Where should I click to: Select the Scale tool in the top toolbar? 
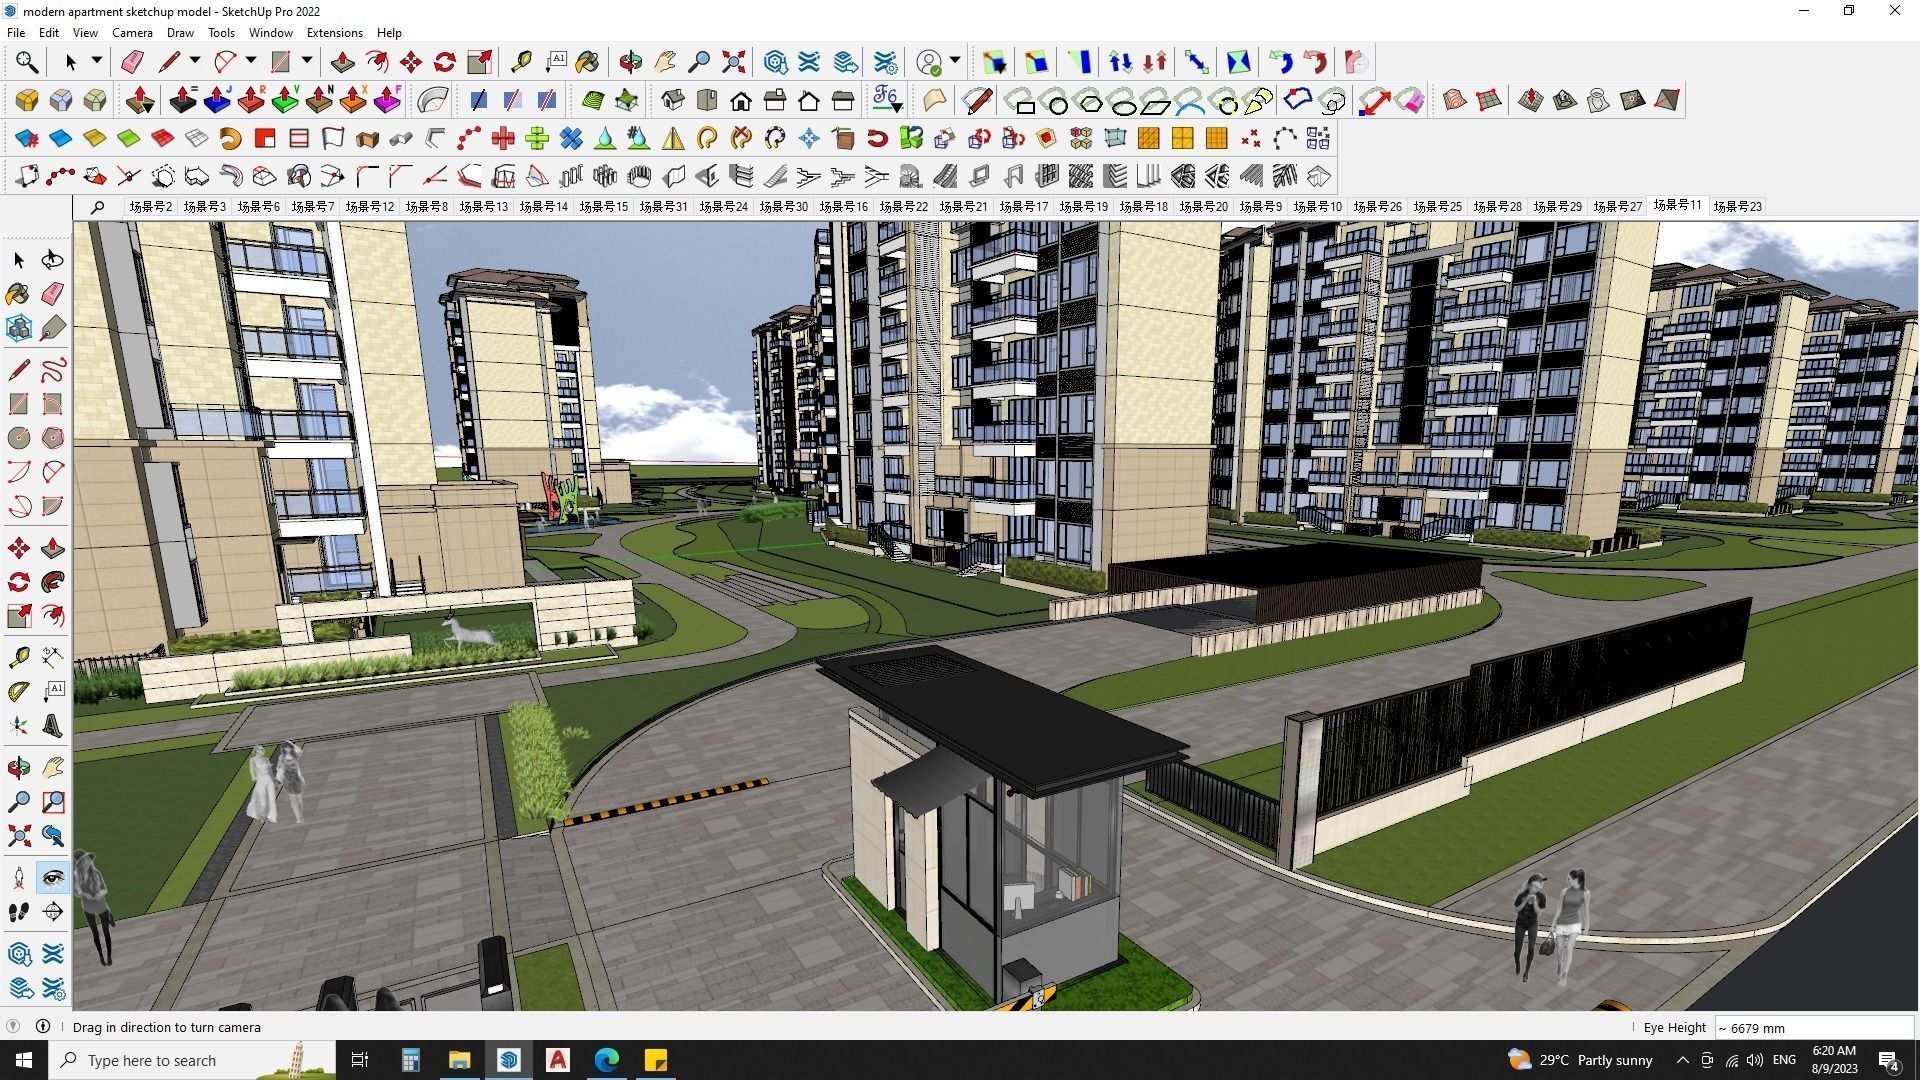[x=479, y=62]
